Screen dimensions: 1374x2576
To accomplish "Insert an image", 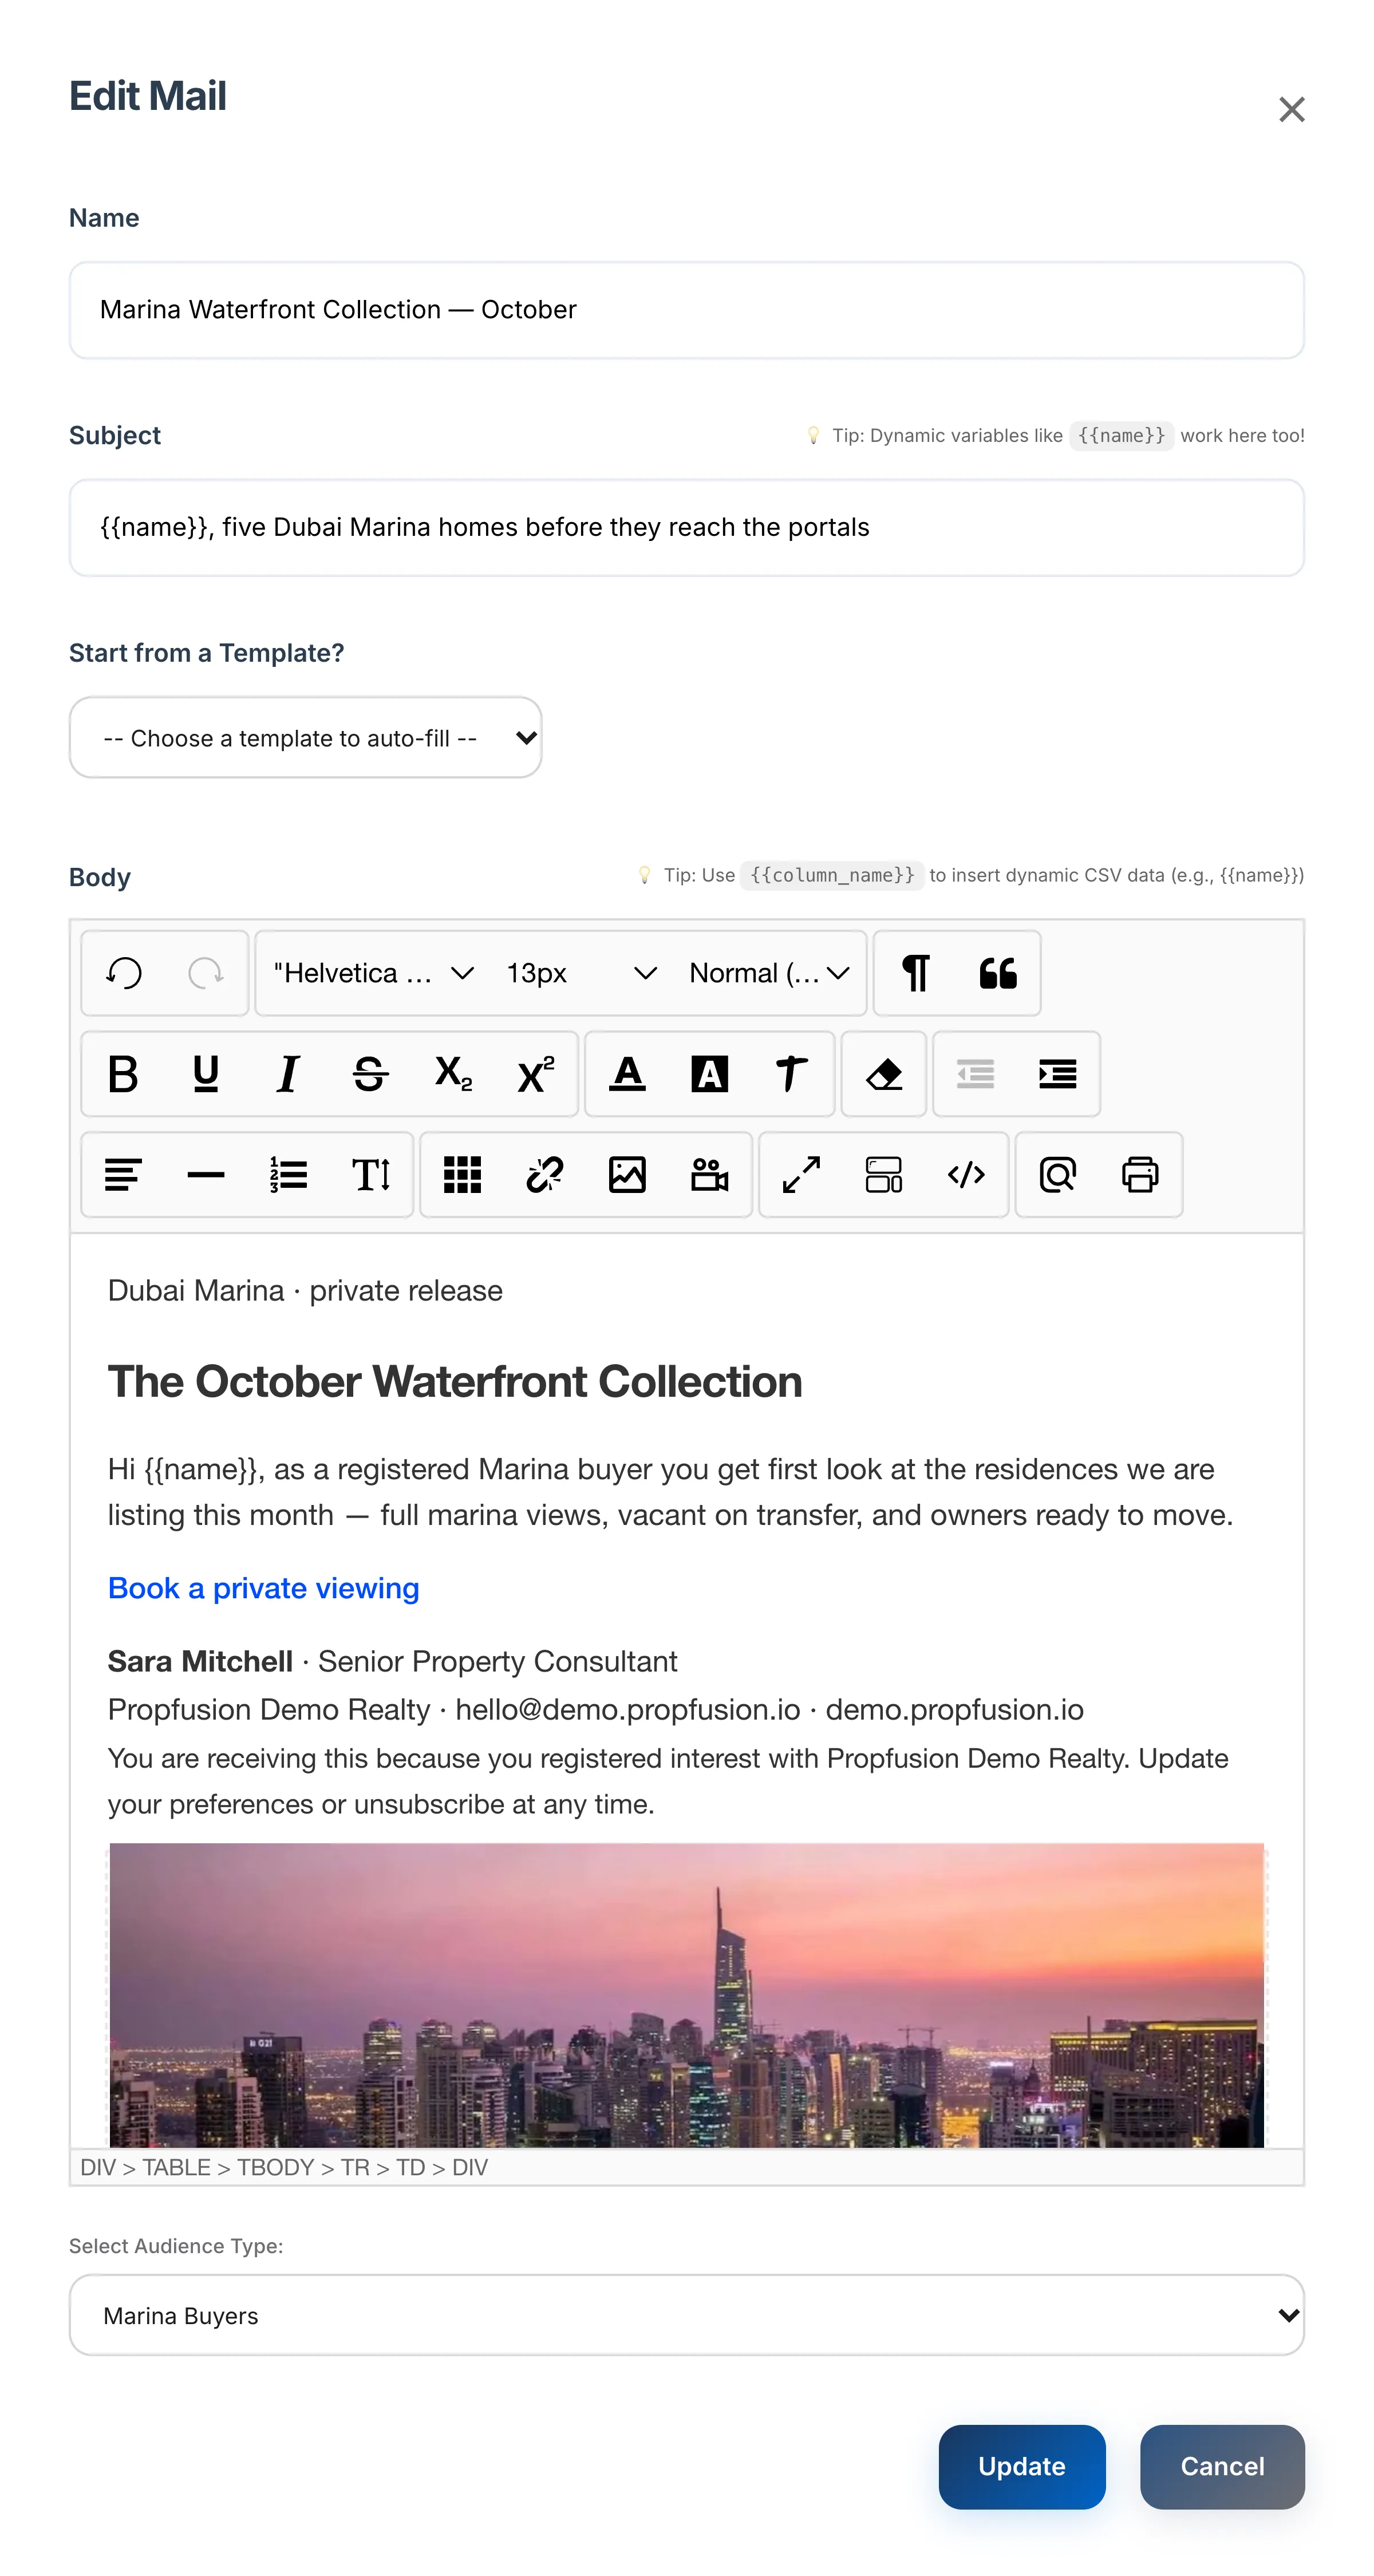I will point(628,1174).
